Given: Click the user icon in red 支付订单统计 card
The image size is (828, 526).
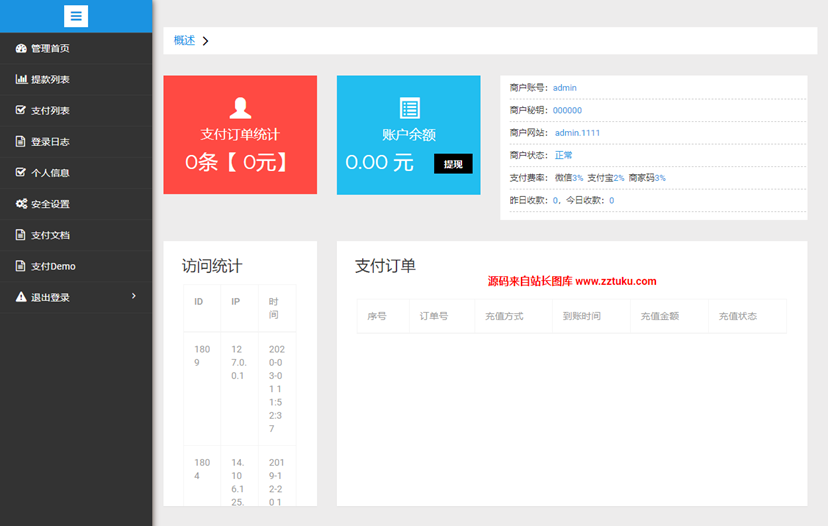Looking at the screenshot, I should [x=240, y=107].
